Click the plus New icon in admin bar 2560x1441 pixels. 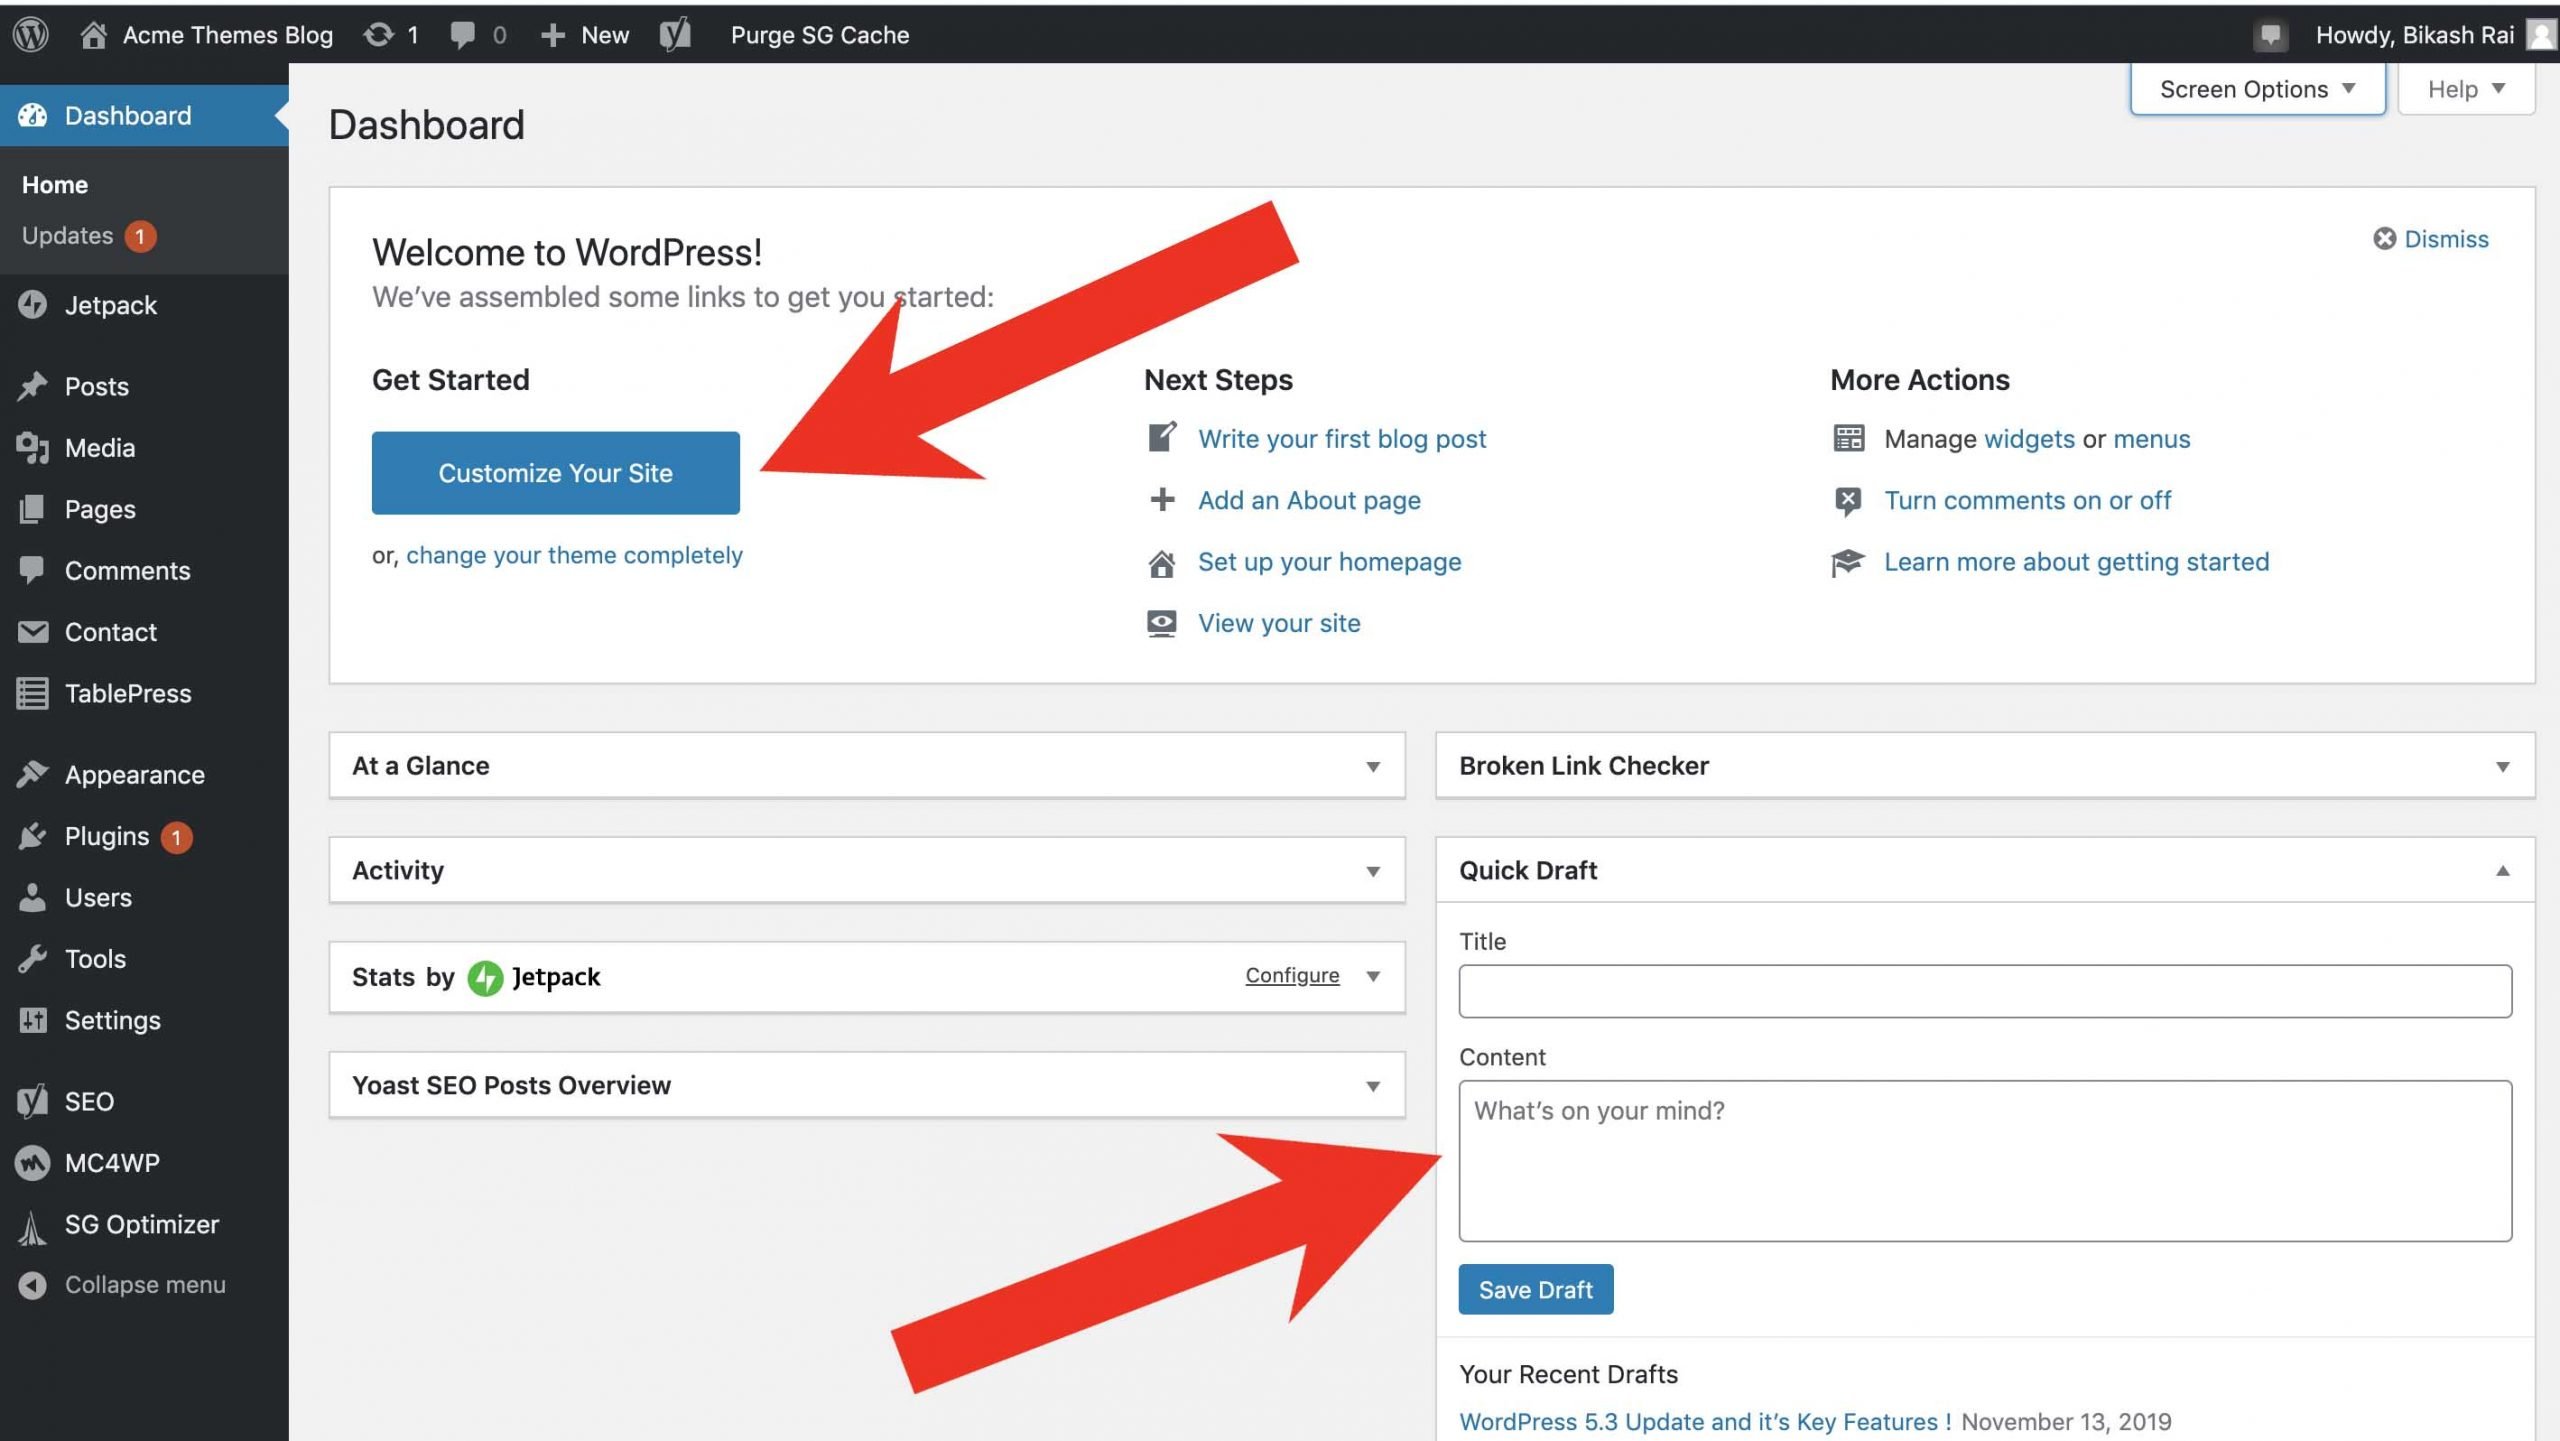[x=552, y=36]
